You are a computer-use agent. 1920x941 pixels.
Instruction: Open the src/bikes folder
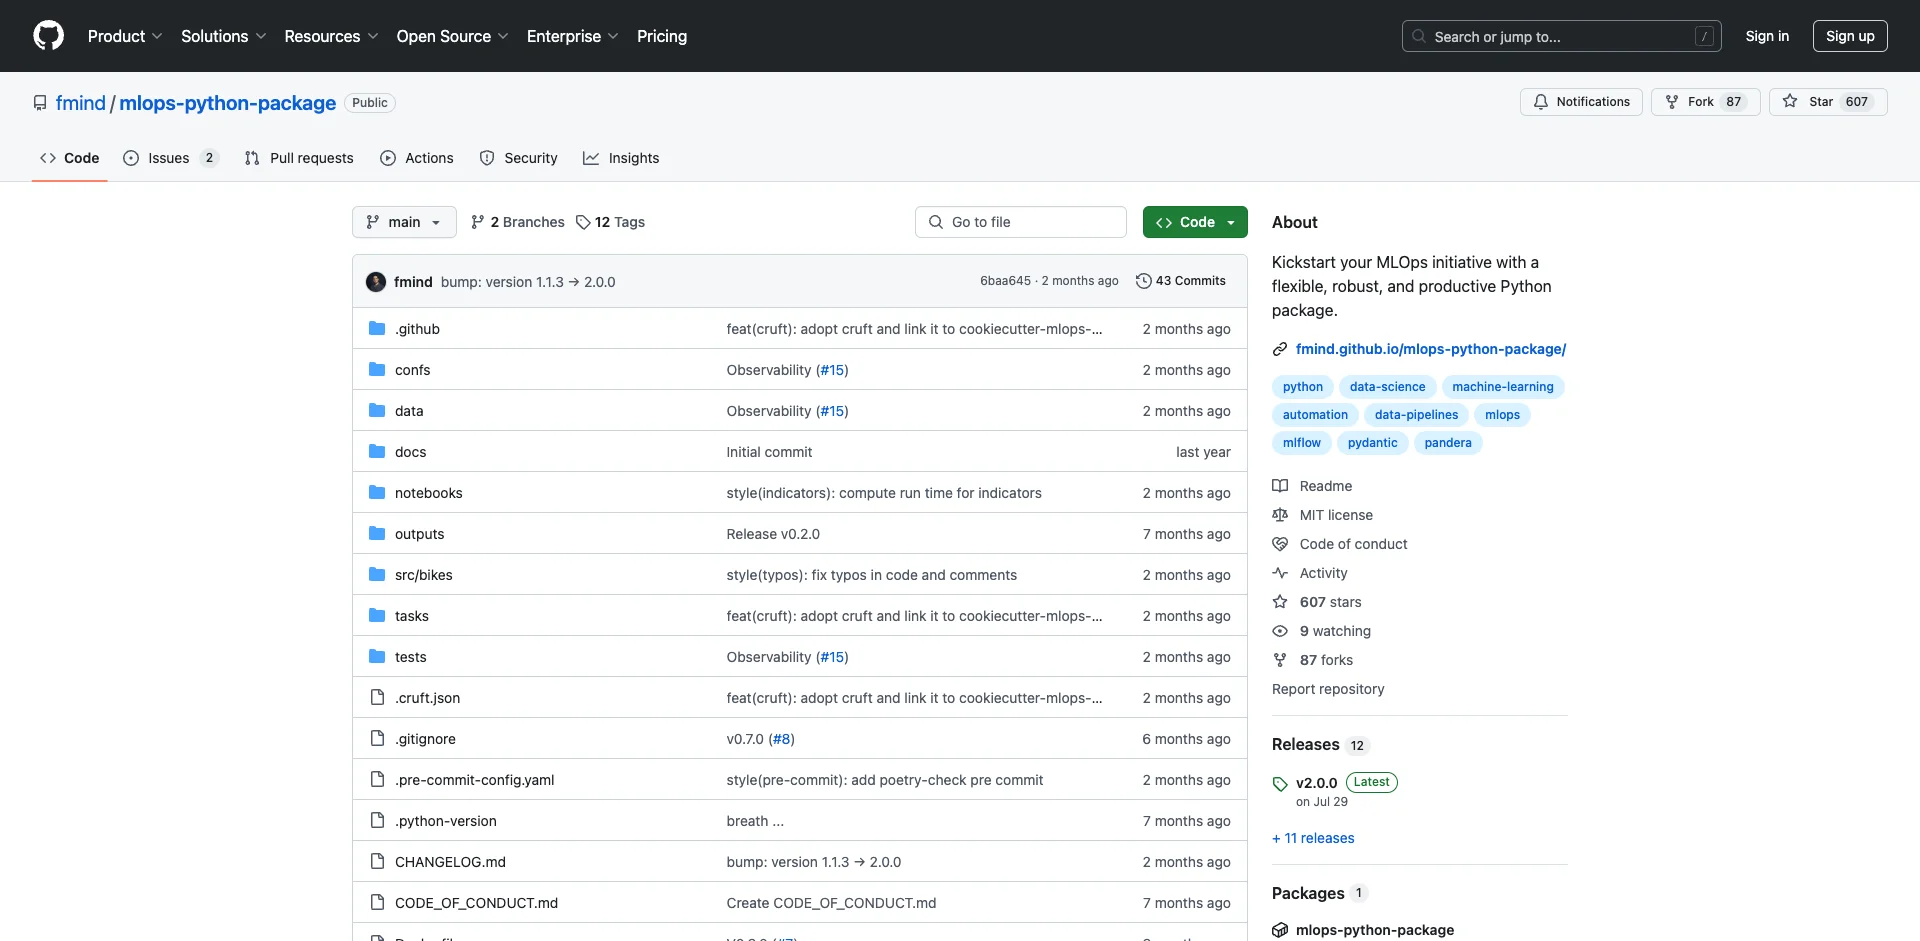click(424, 575)
